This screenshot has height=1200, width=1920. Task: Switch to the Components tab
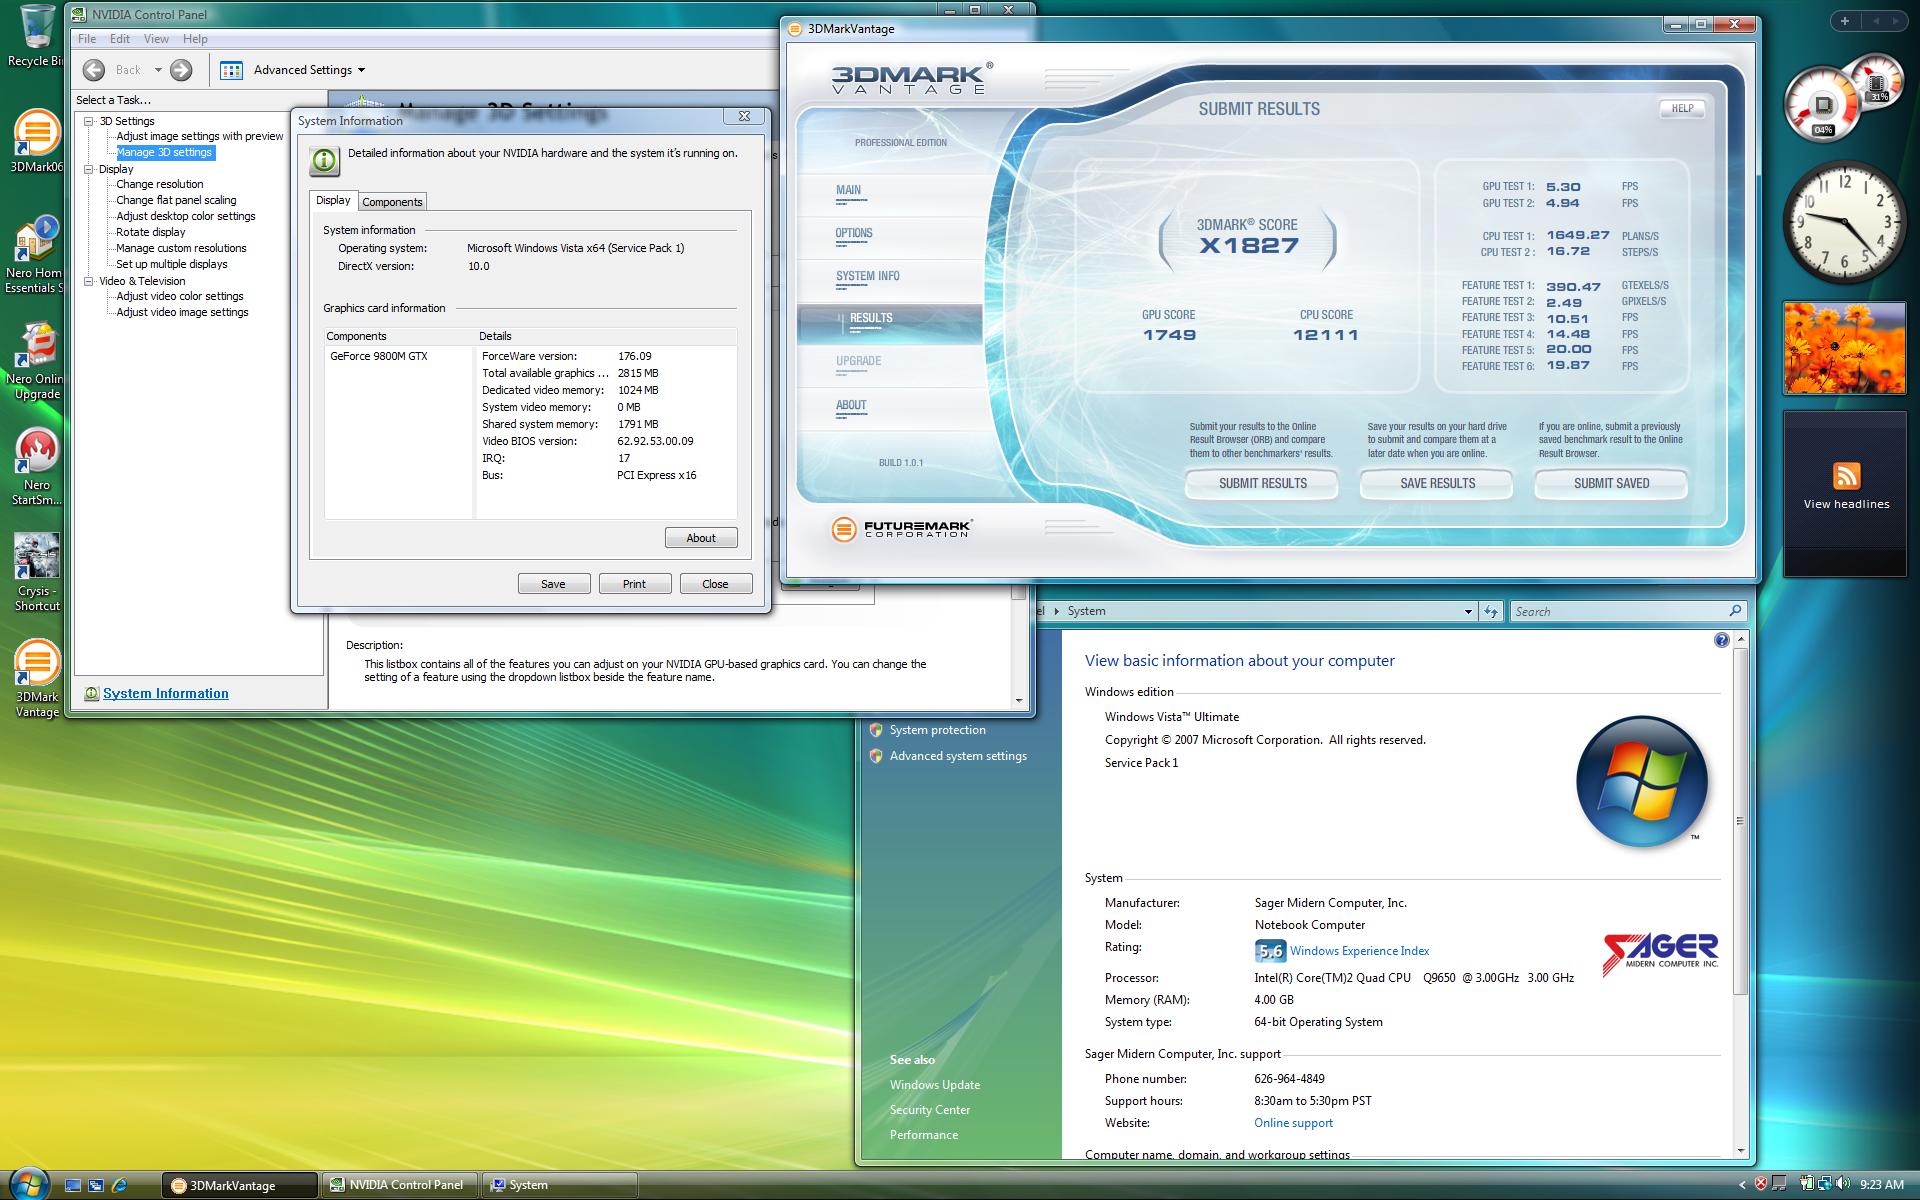pos(392,202)
